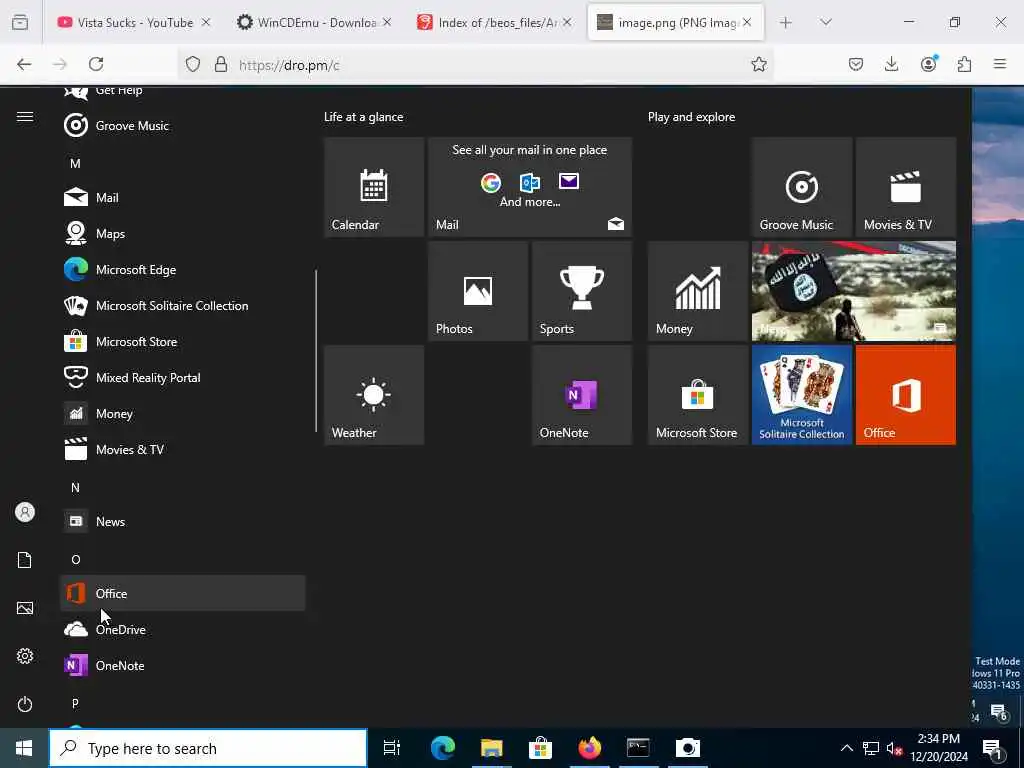Viewport: 1024px width, 768px height.
Task: Open Command Prompt on taskbar
Action: [x=638, y=748]
